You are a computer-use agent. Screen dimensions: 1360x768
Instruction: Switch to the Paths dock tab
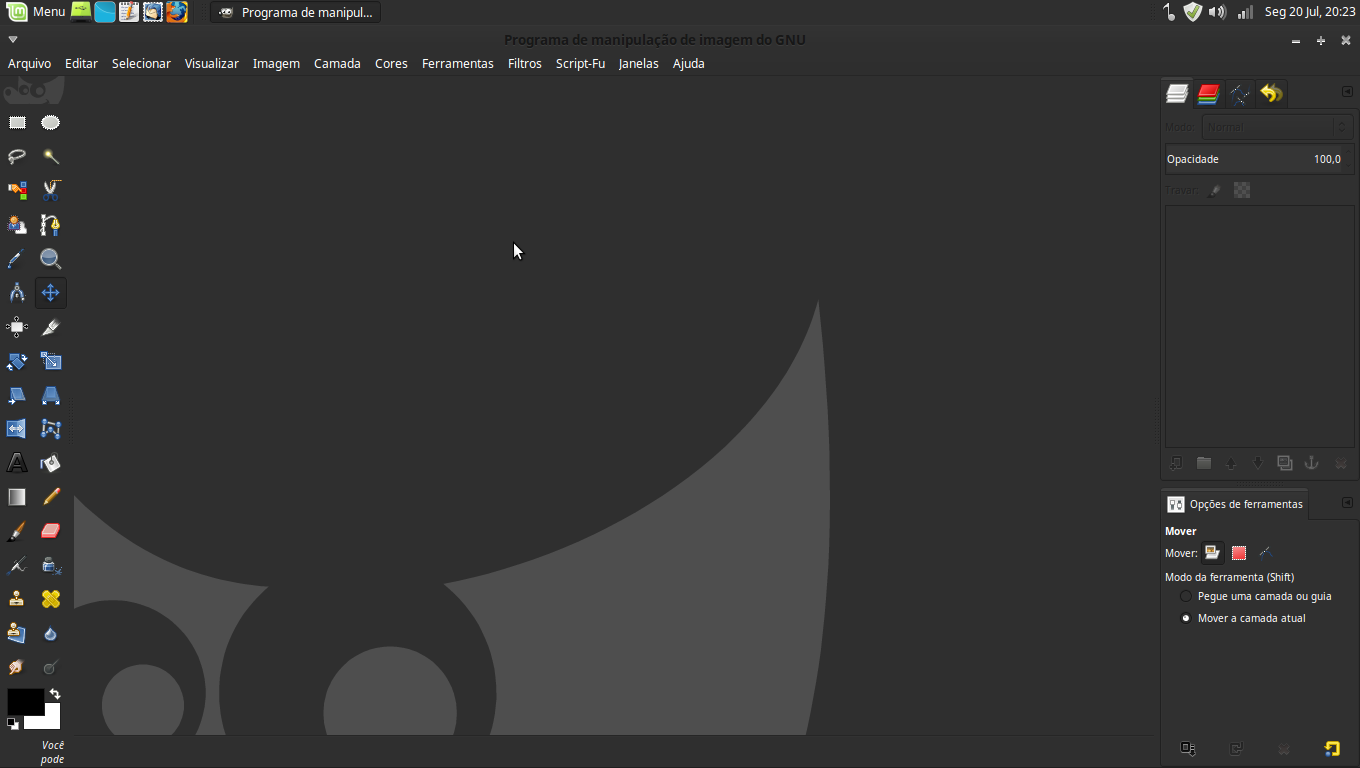point(1240,94)
